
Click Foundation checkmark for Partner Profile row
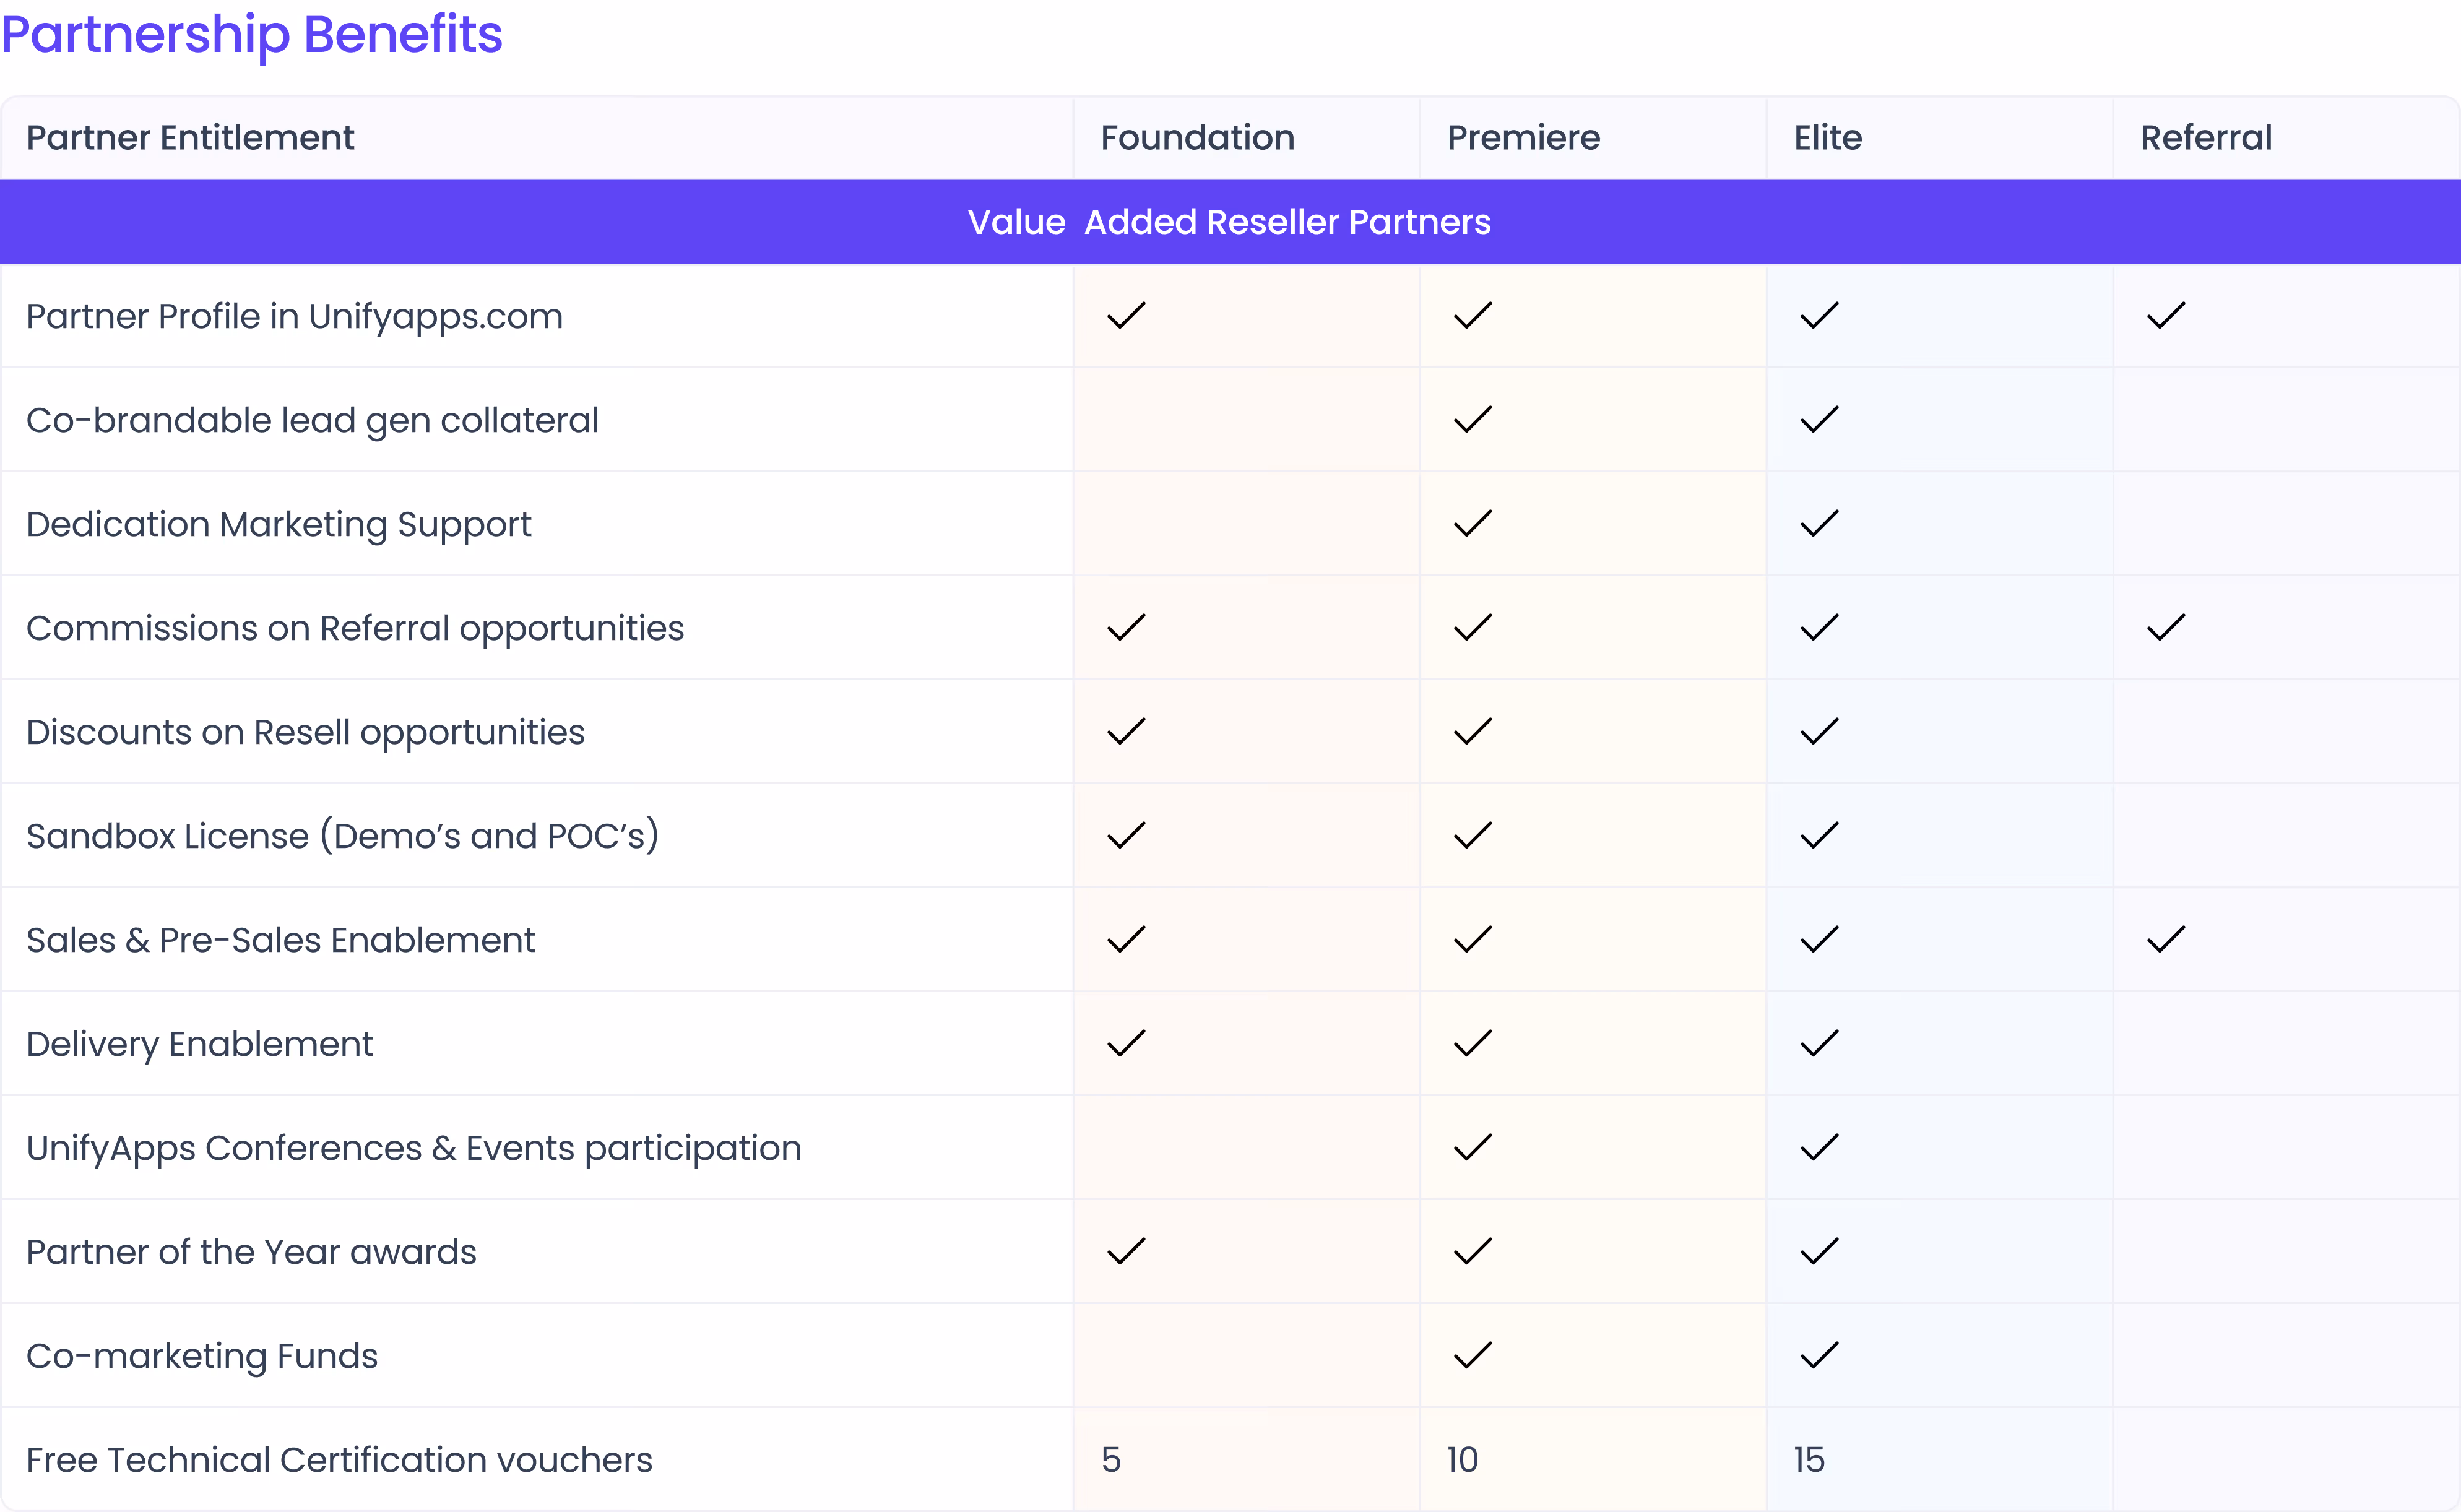[1126, 316]
